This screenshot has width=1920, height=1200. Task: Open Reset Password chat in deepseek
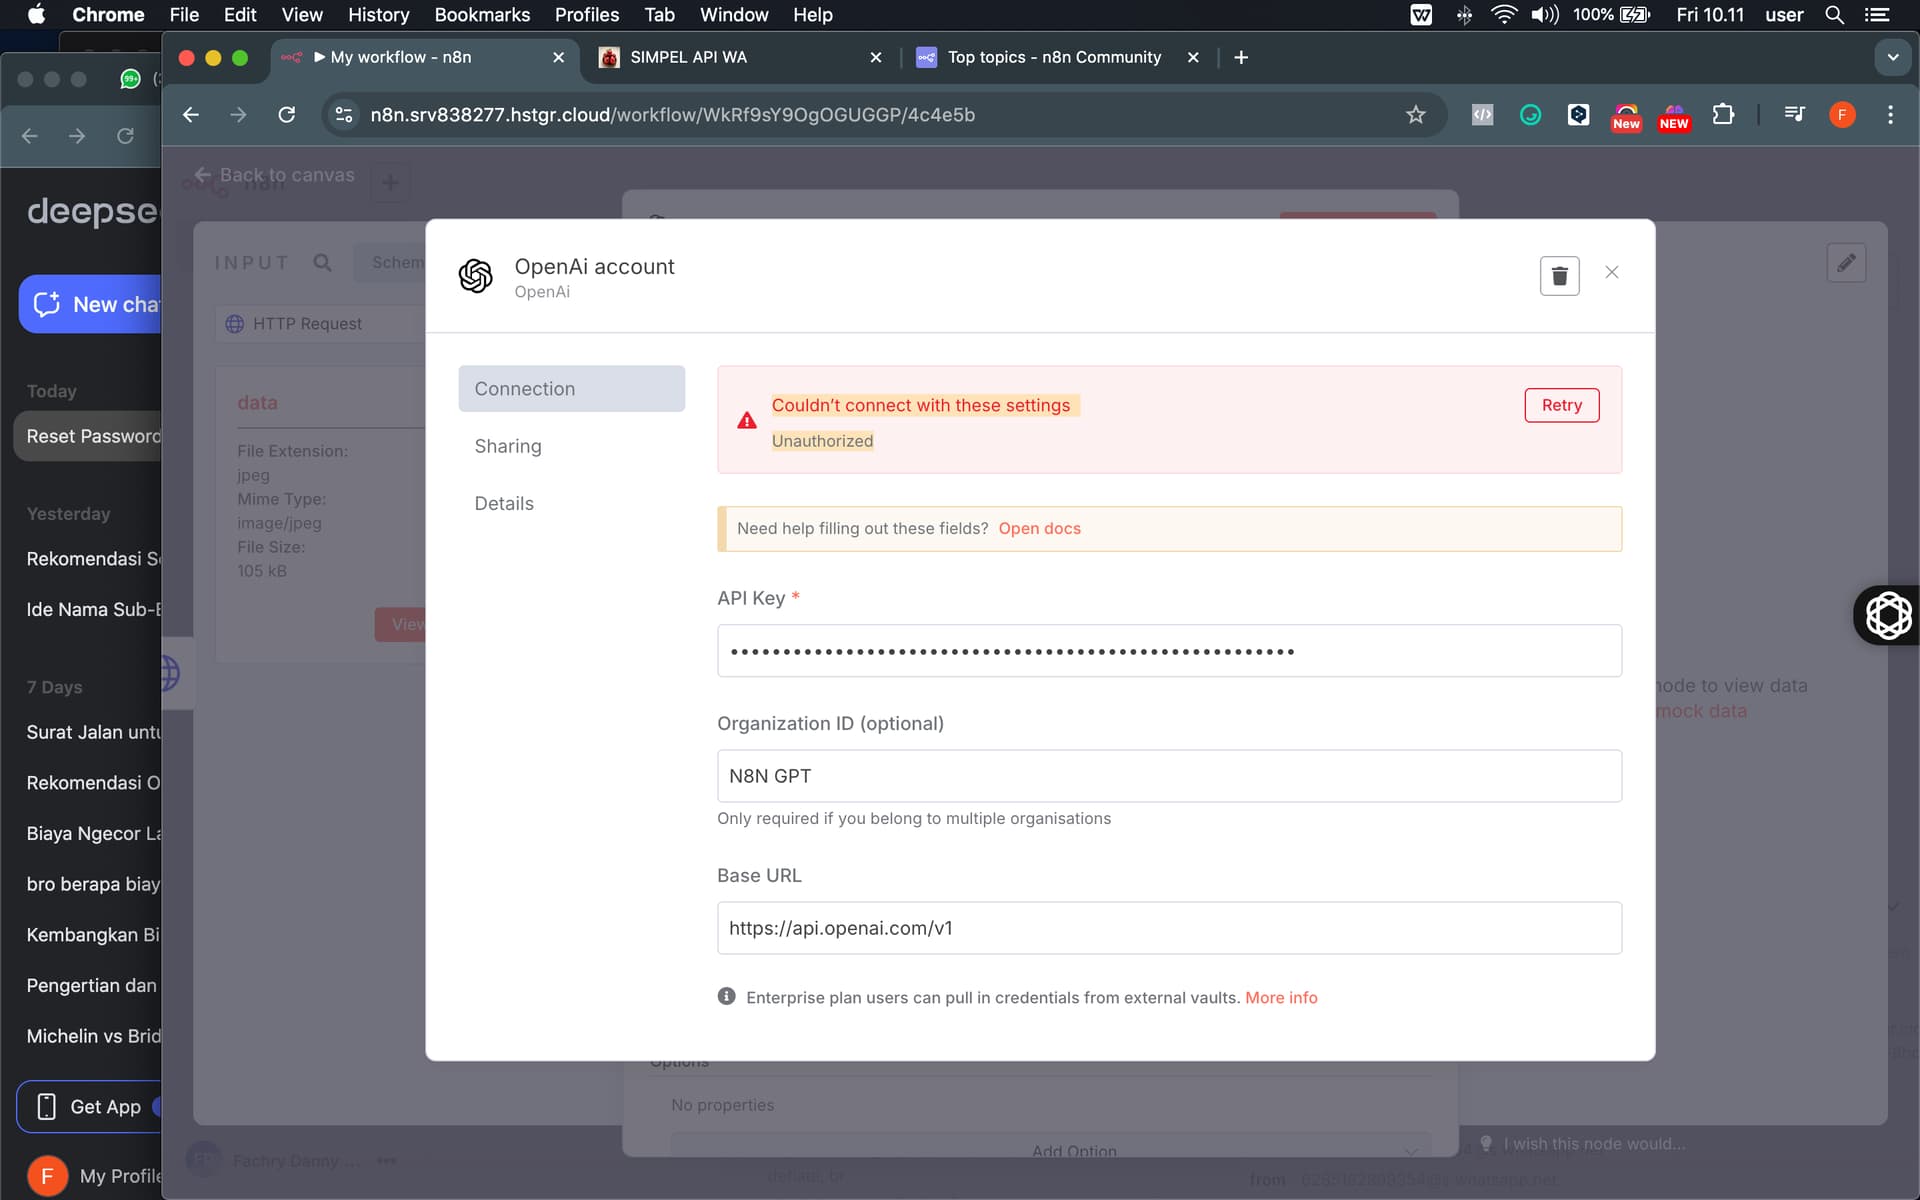coord(88,436)
